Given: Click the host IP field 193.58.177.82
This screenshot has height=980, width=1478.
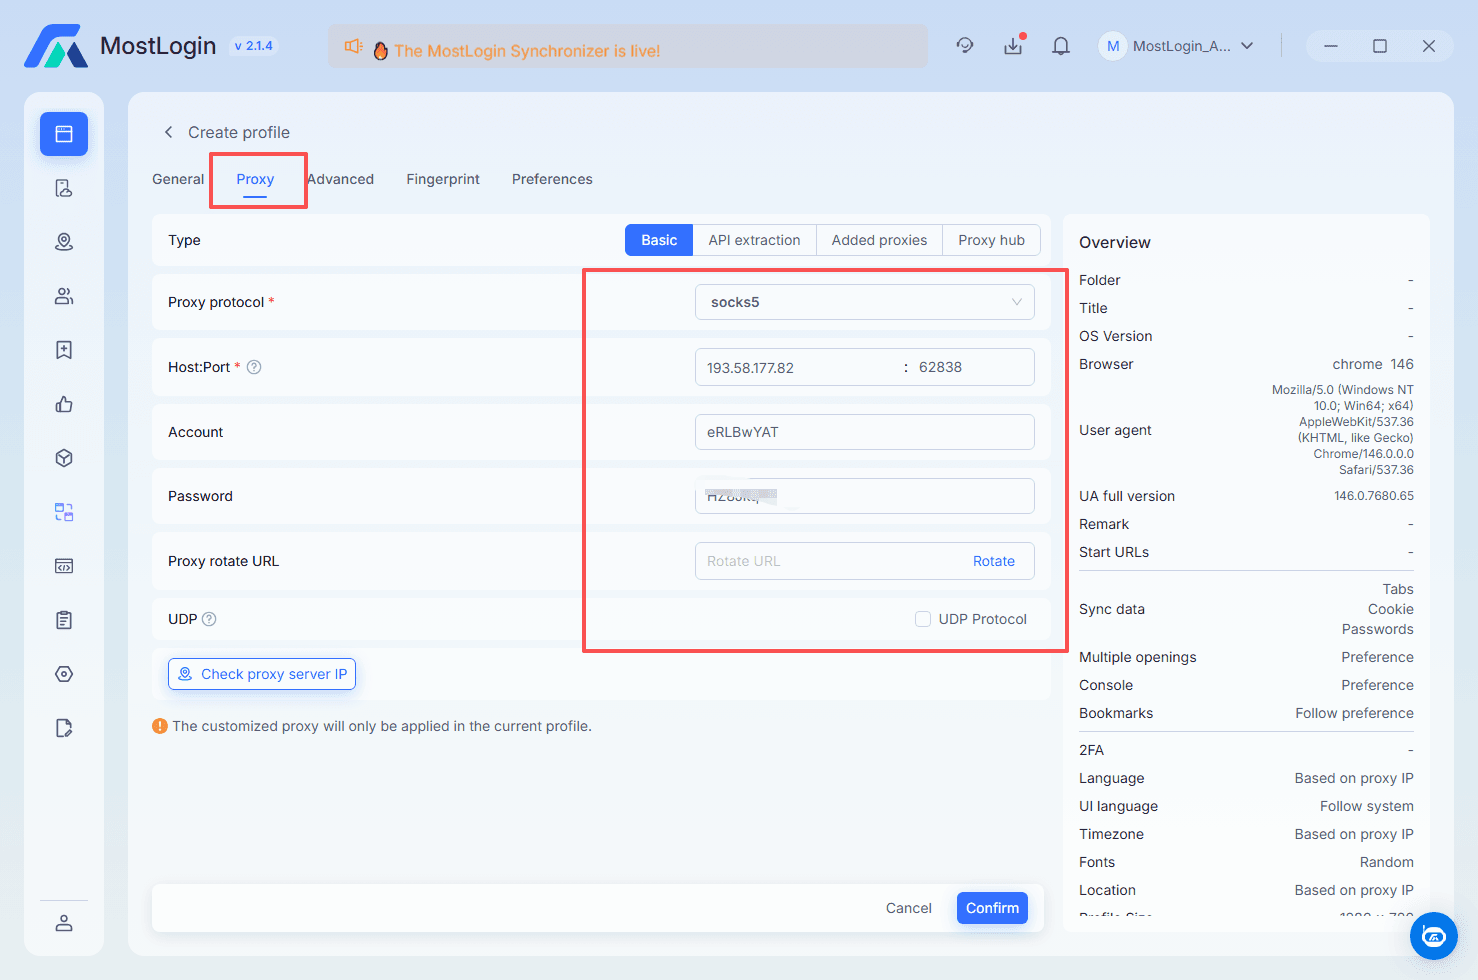Looking at the screenshot, I should (x=798, y=367).
